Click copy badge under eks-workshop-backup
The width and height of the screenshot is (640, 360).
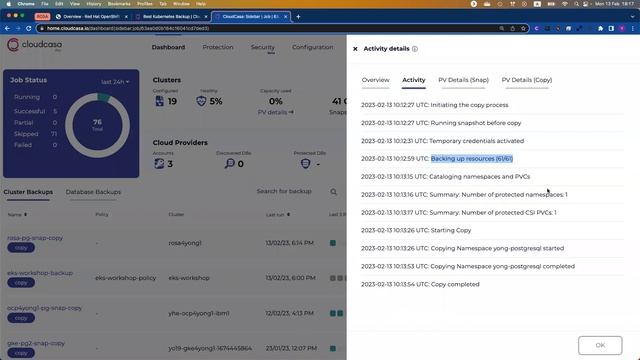click(x=21, y=283)
